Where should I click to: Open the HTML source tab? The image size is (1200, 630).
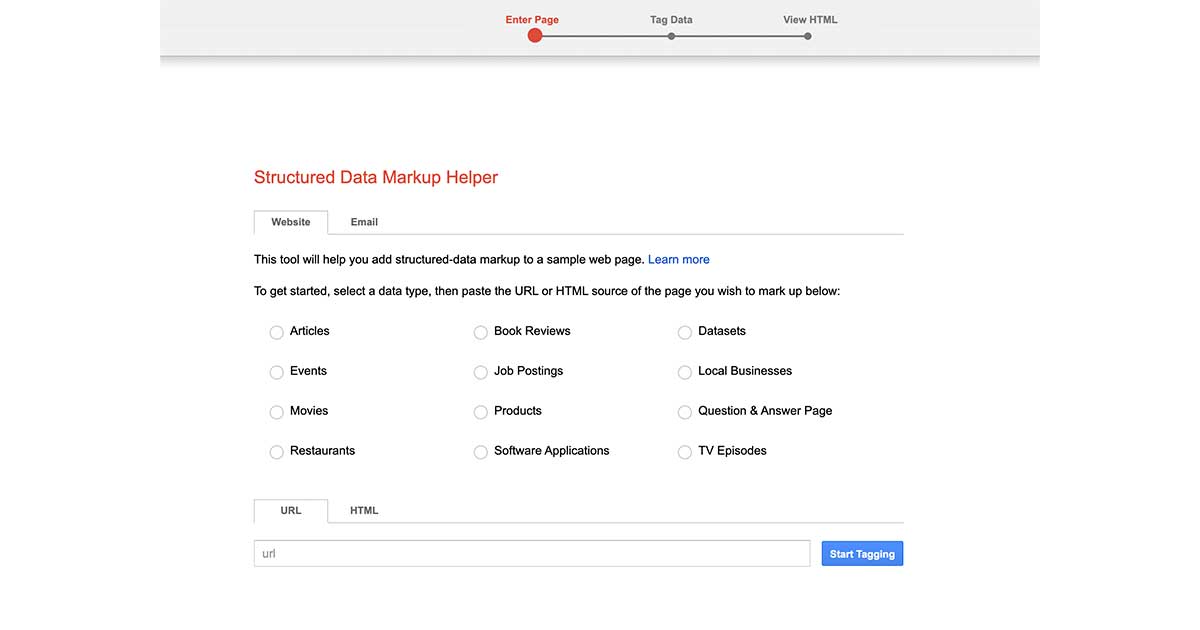tap(364, 510)
